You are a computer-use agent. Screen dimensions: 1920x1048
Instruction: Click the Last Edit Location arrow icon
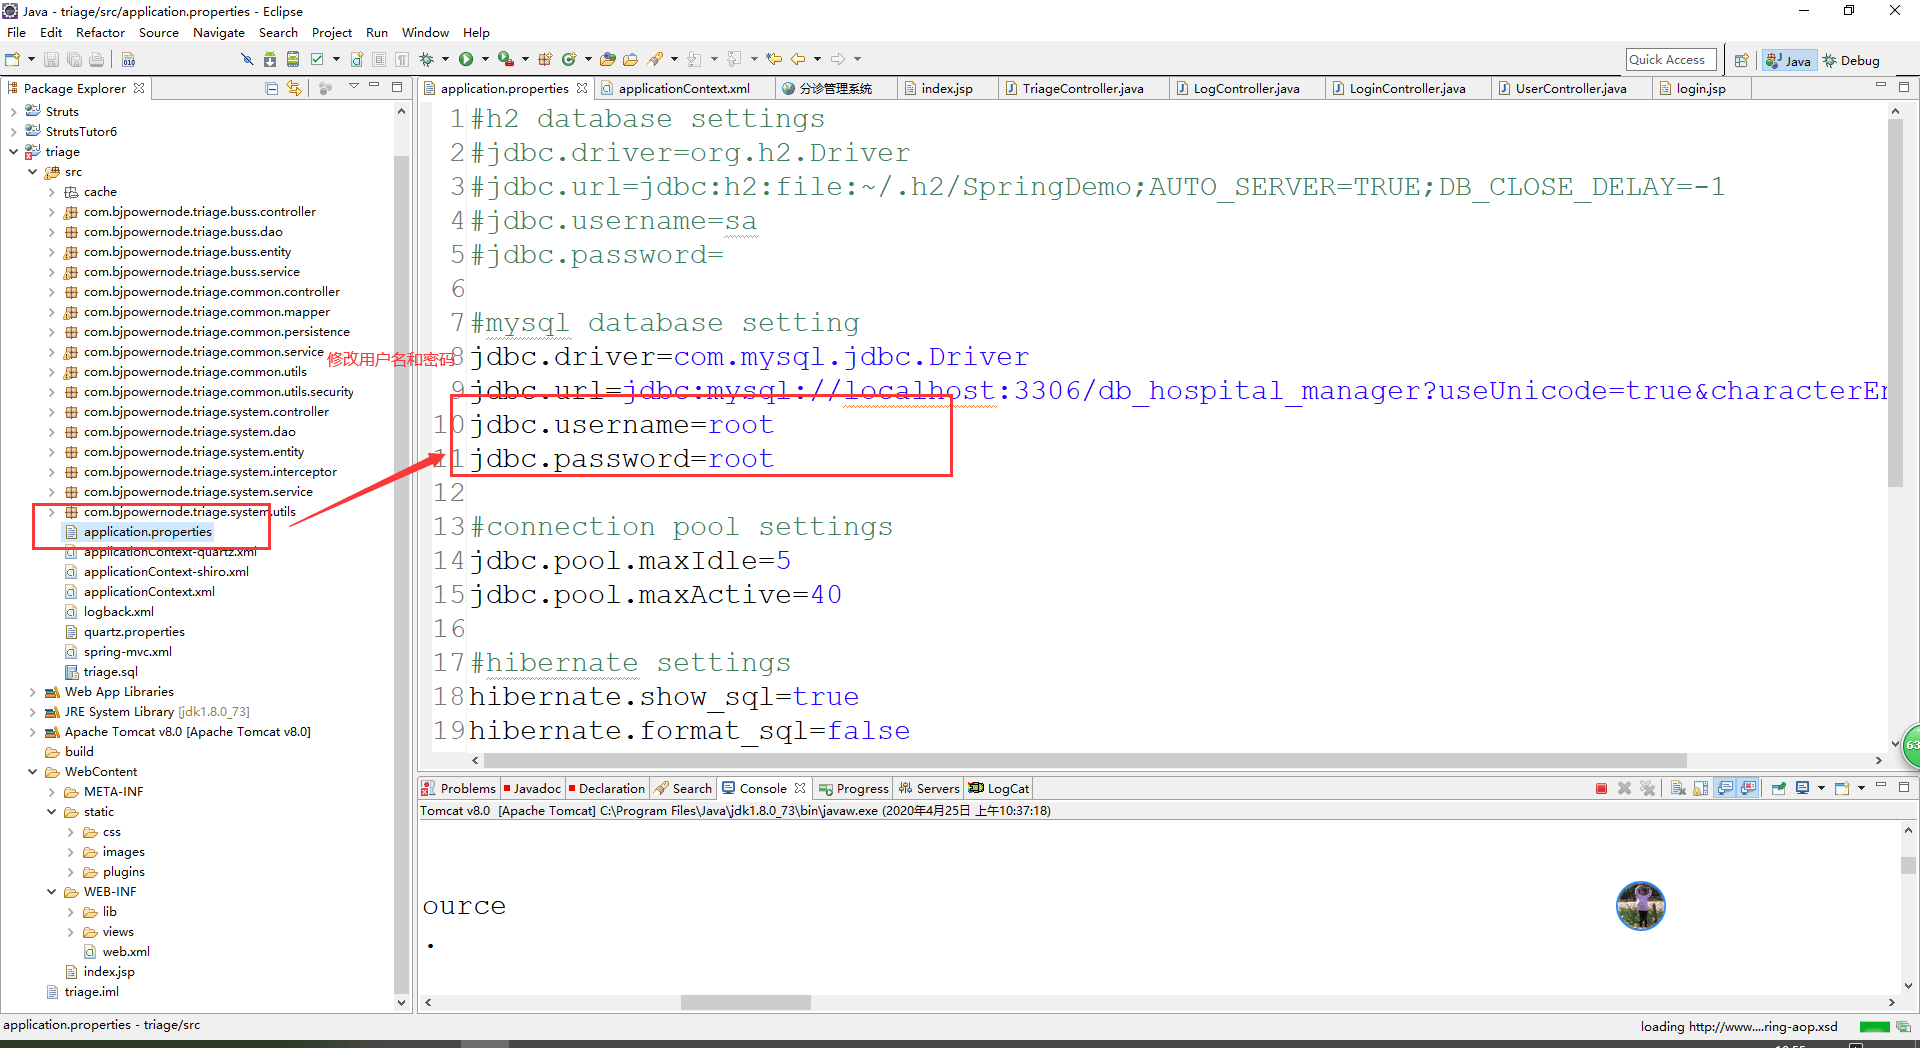pyautogui.click(x=774, y=59)
